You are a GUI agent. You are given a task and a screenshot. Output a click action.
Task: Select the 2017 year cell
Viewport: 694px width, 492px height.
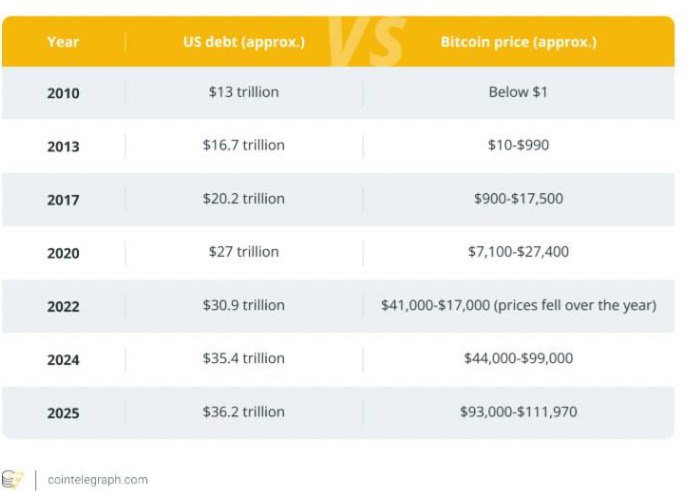point(63,199)
